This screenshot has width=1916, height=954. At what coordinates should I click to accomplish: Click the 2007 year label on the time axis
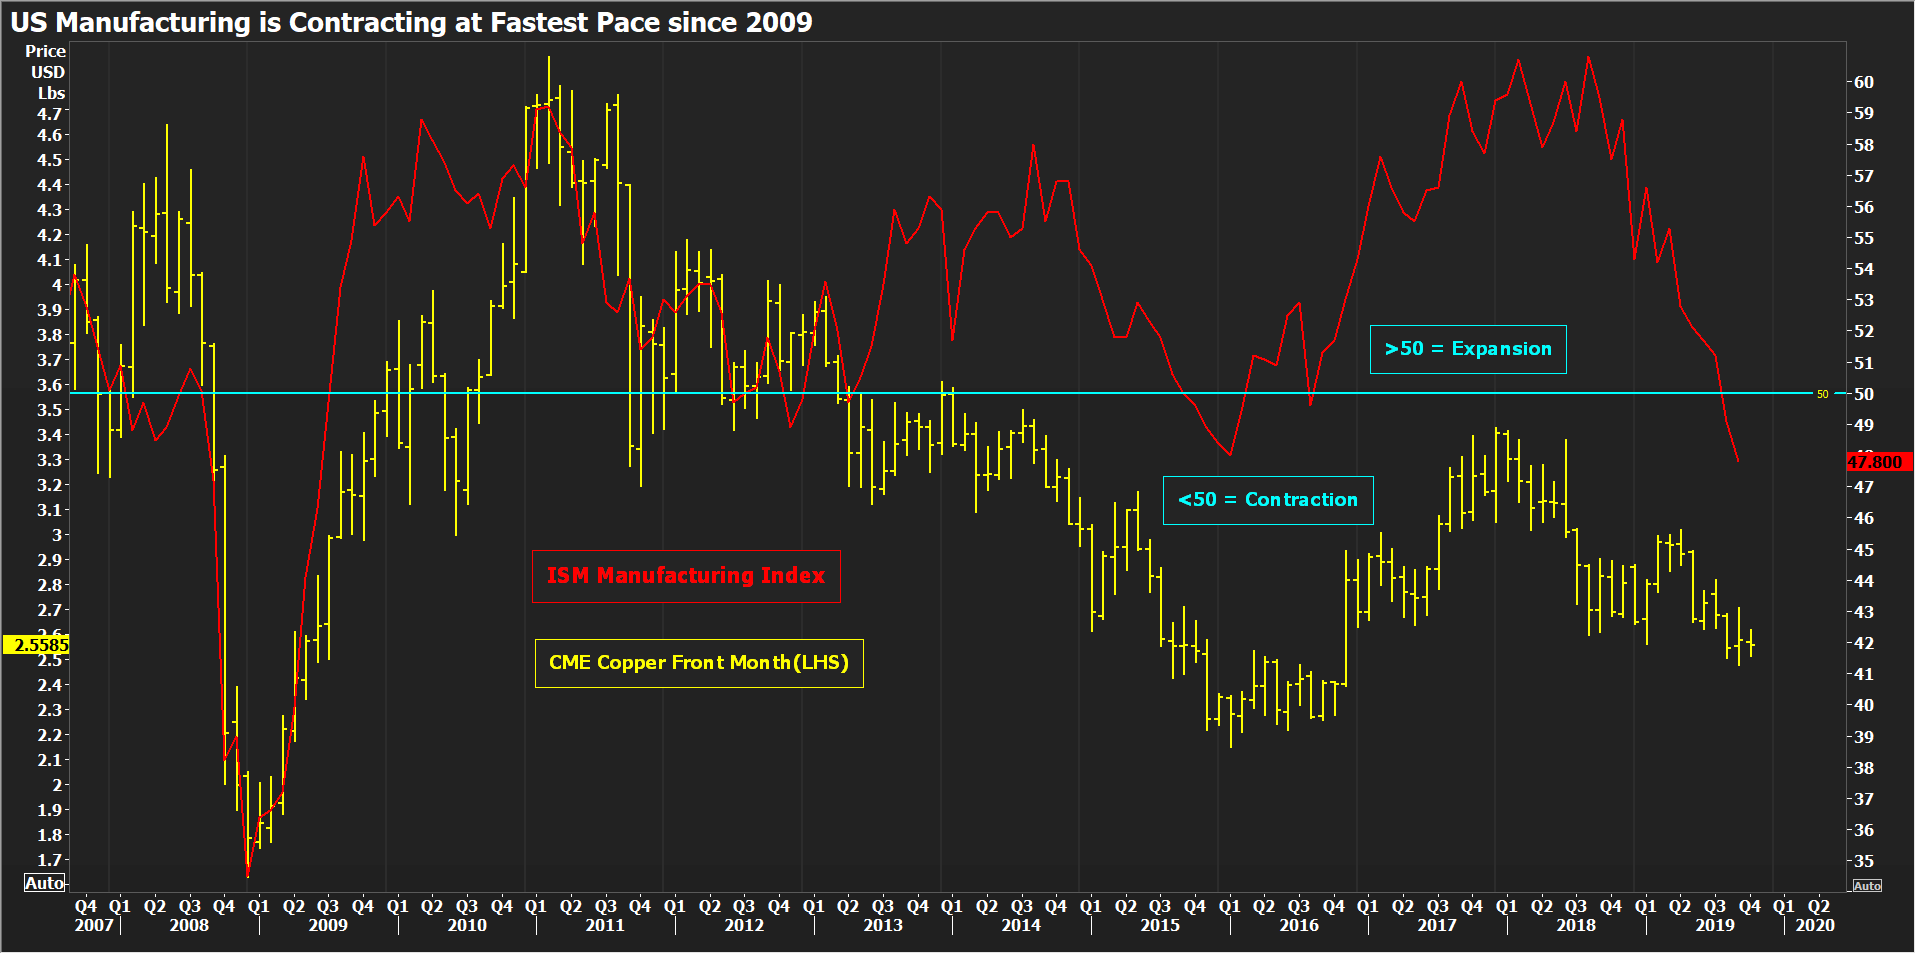[94, 925]
